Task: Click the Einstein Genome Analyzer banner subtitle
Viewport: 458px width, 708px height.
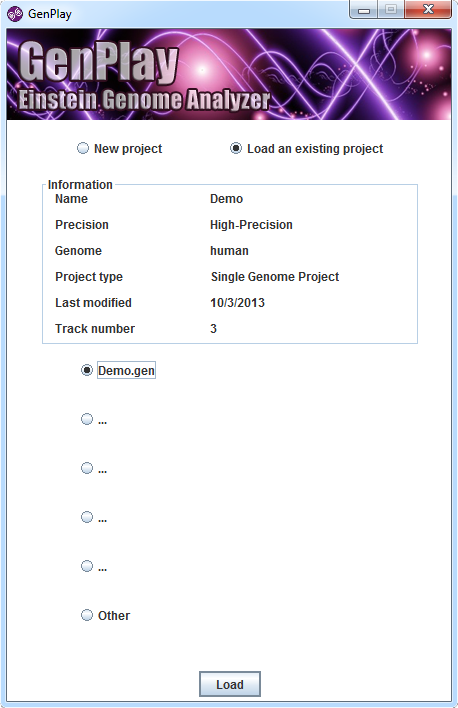Action: point(144,100)
